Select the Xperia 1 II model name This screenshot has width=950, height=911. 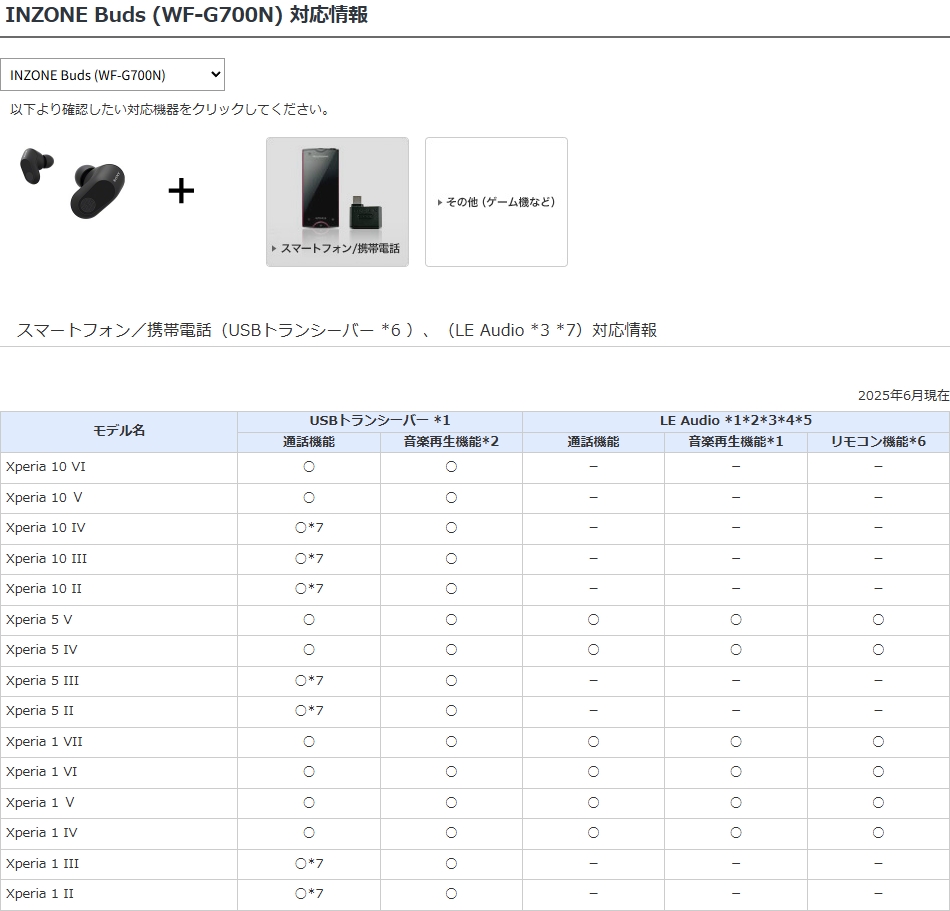39,894
